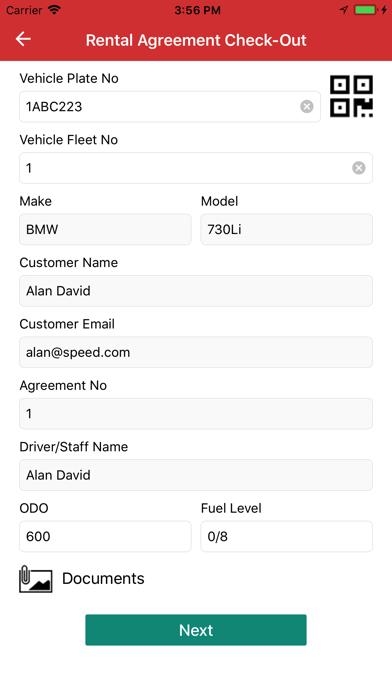Image resolution: width=392 pixels, height=696 pixels.
Task: Open the QR code scanner
Action: click(x=351, y=96)
